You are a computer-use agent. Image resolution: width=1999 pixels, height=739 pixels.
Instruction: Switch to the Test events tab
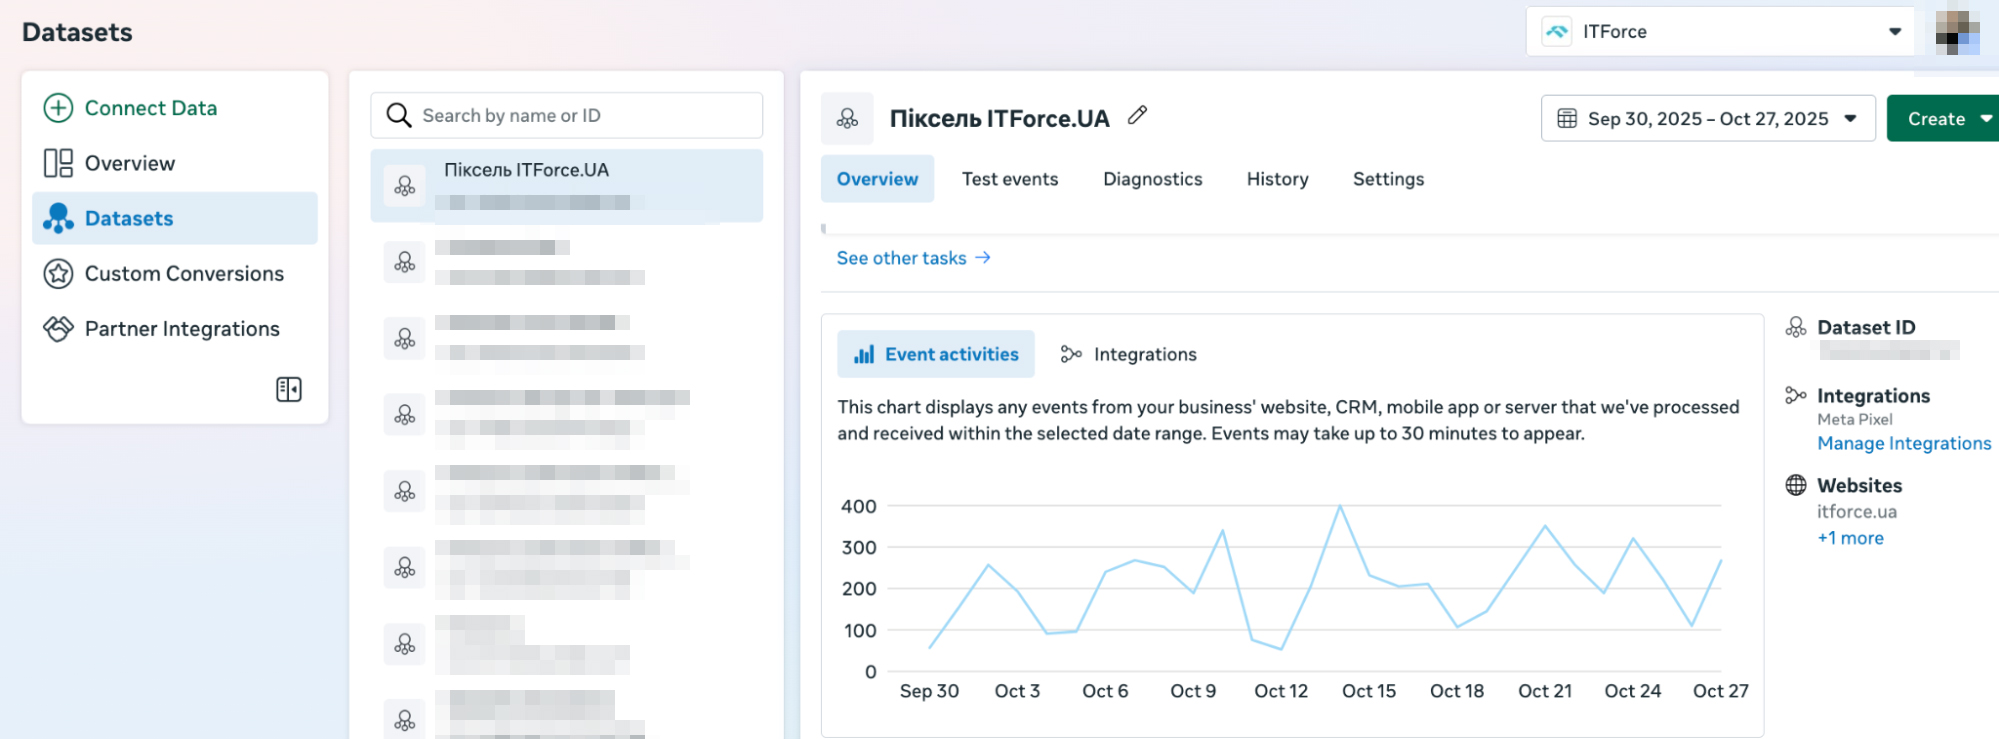tap(1009, 179)
